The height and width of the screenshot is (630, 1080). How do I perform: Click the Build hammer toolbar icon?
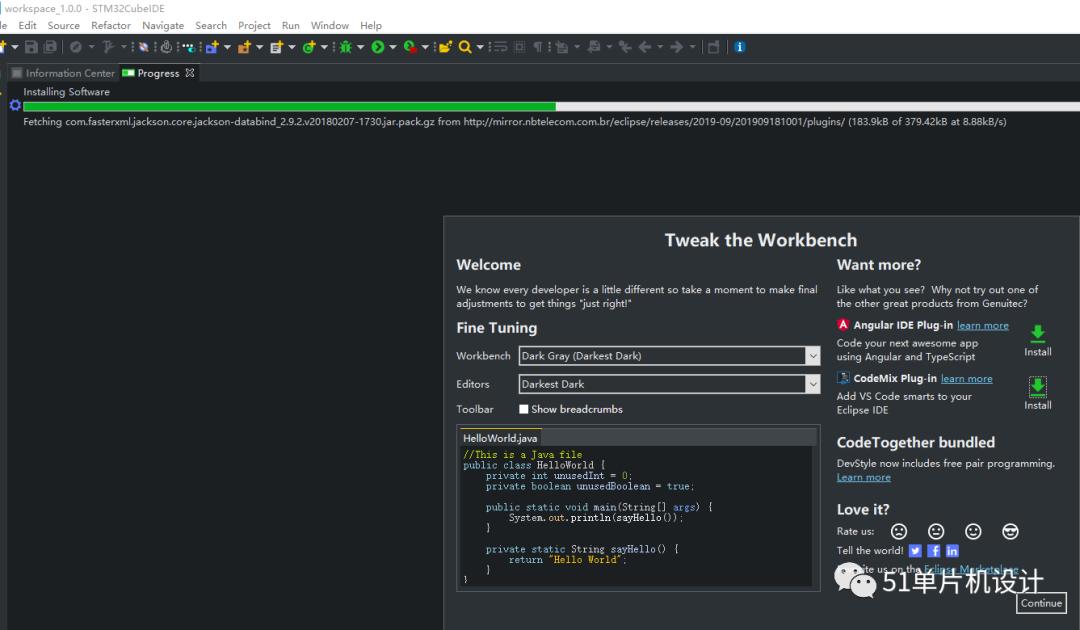tap(108, 47)
